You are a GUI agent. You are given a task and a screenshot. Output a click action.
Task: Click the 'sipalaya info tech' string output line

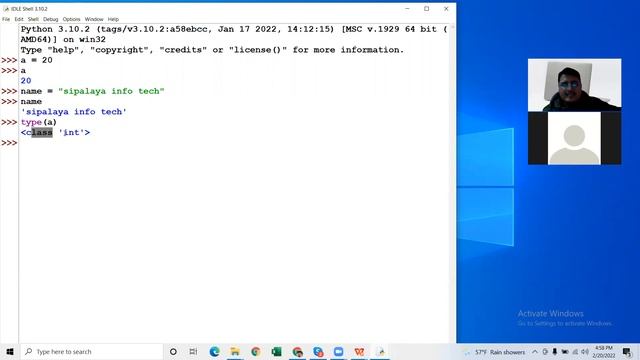click(74, 112)
